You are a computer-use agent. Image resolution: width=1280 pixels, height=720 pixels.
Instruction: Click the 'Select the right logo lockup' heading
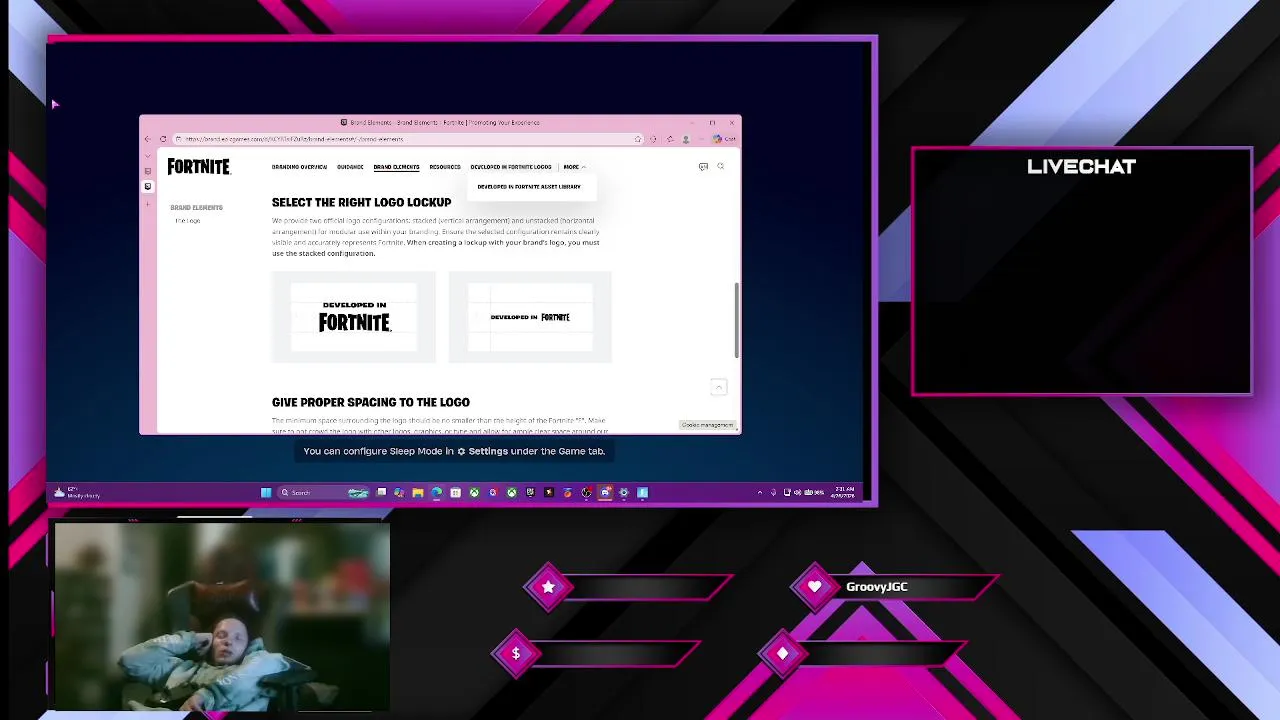(361, 202)
